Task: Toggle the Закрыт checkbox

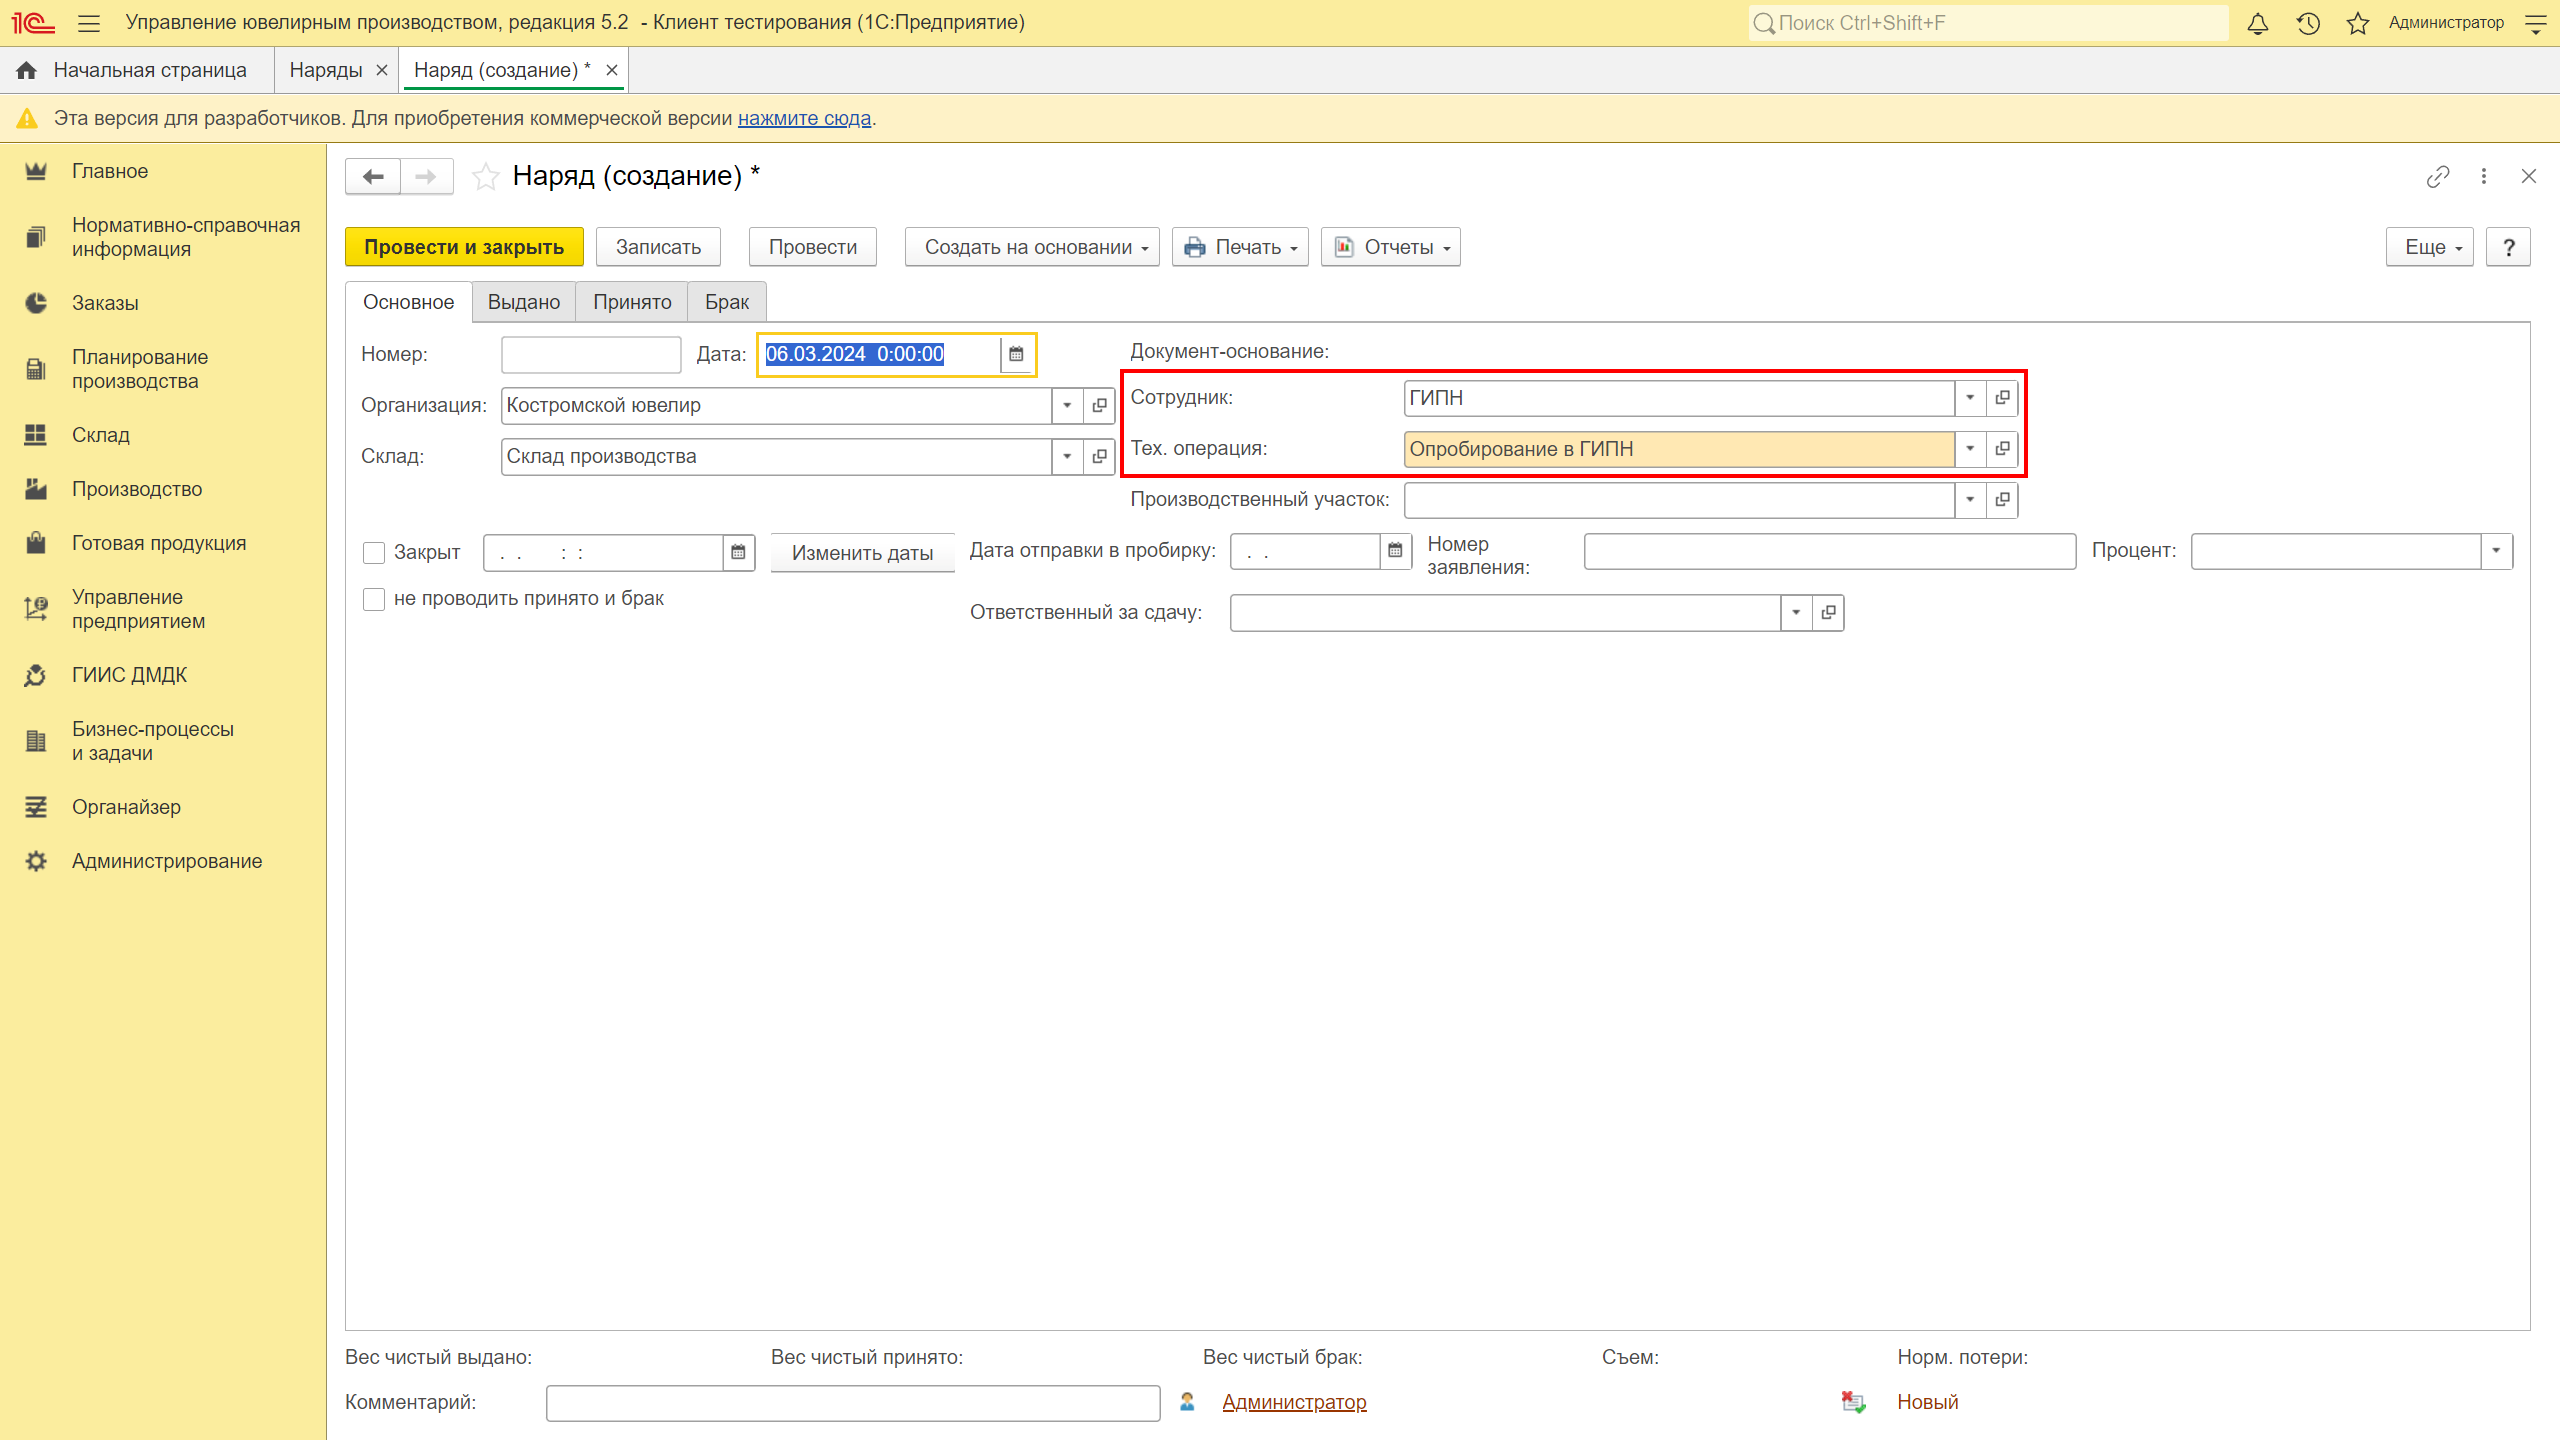Action: [x=374, y=553]
